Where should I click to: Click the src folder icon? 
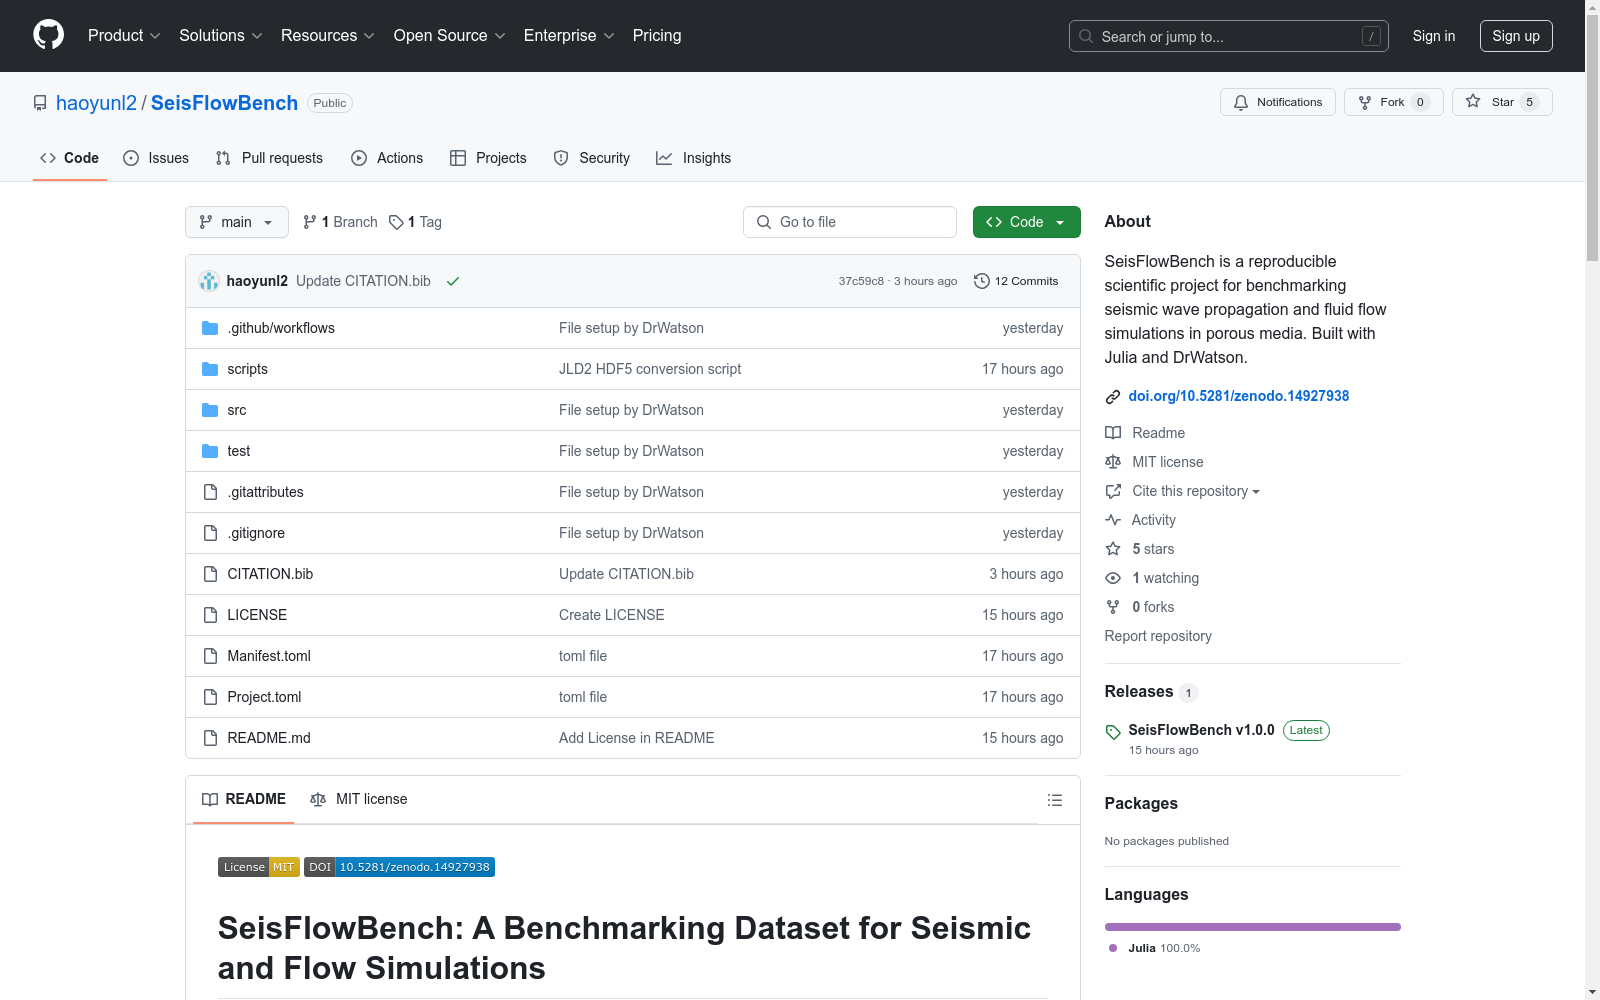tap(210, 410)
